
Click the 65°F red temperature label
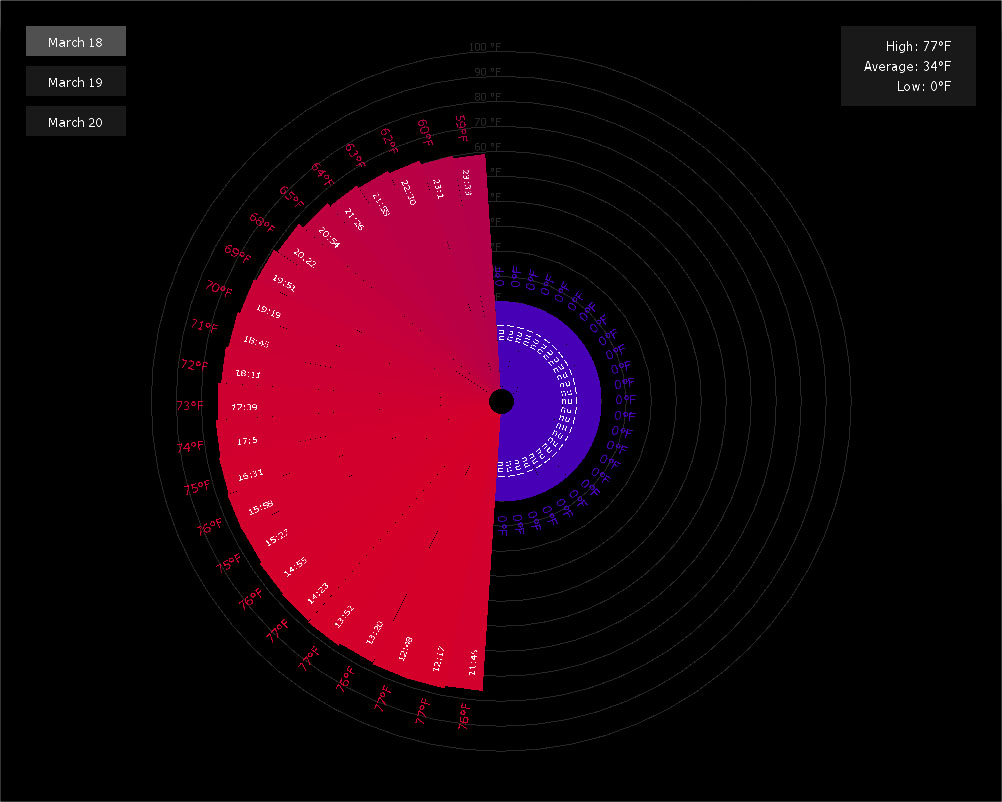pos(291,194)
